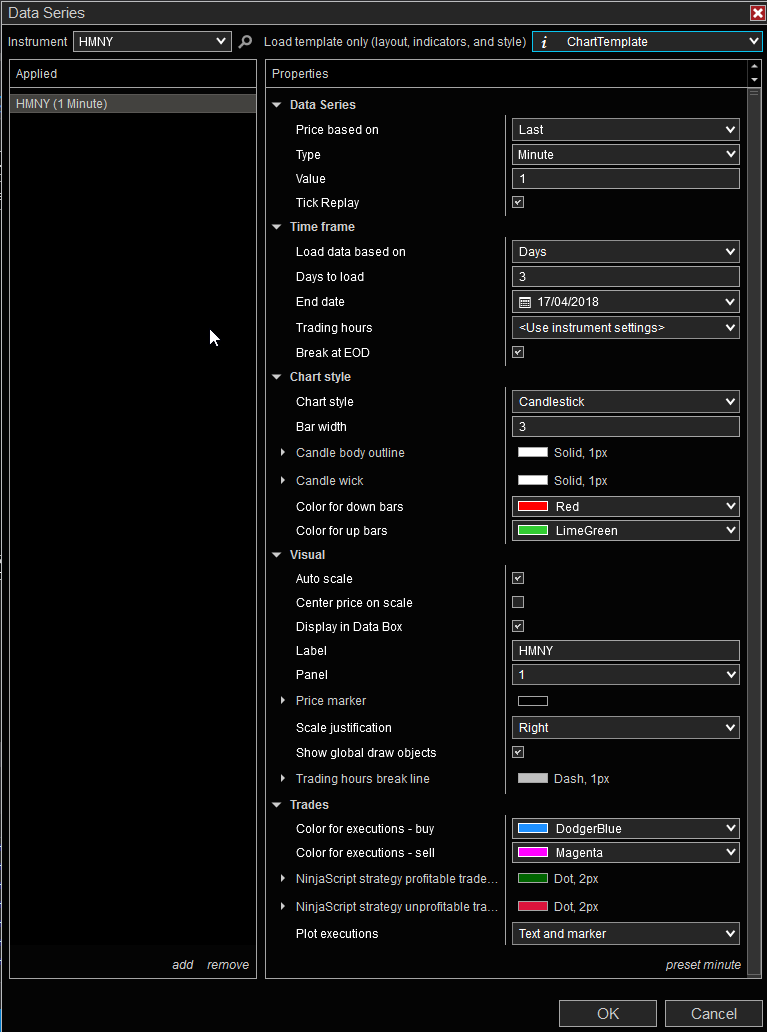
Task: Collapse the Visual section
Action: (277, 555)
